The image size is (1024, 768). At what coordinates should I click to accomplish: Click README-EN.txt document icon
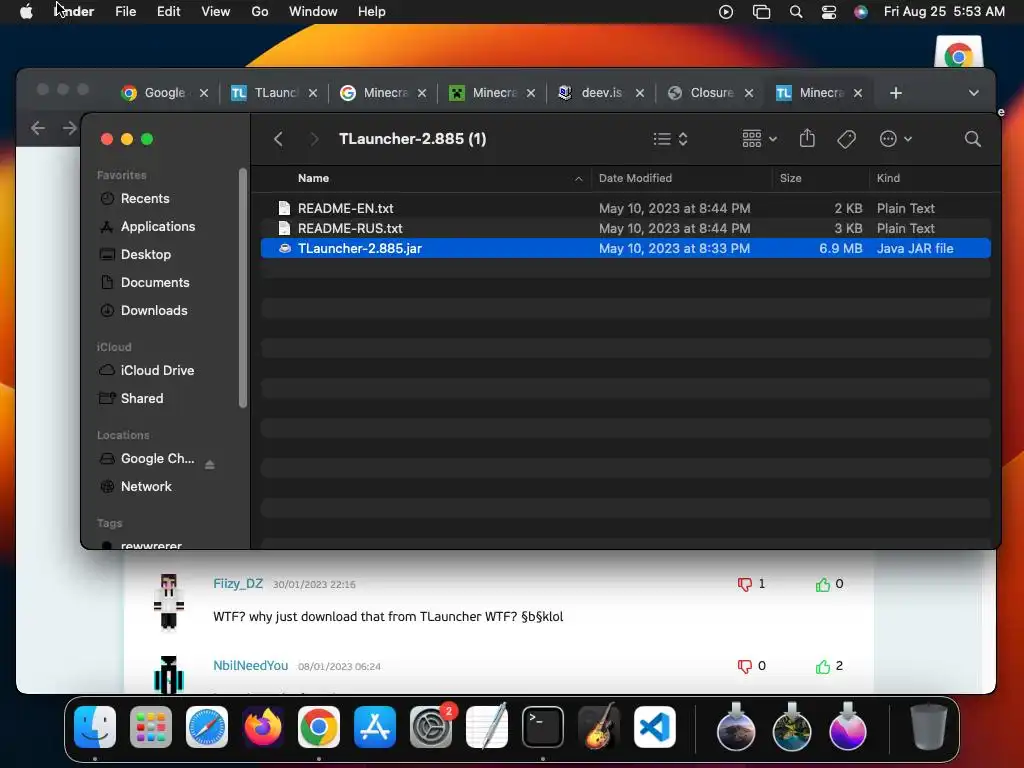[284, 208]
